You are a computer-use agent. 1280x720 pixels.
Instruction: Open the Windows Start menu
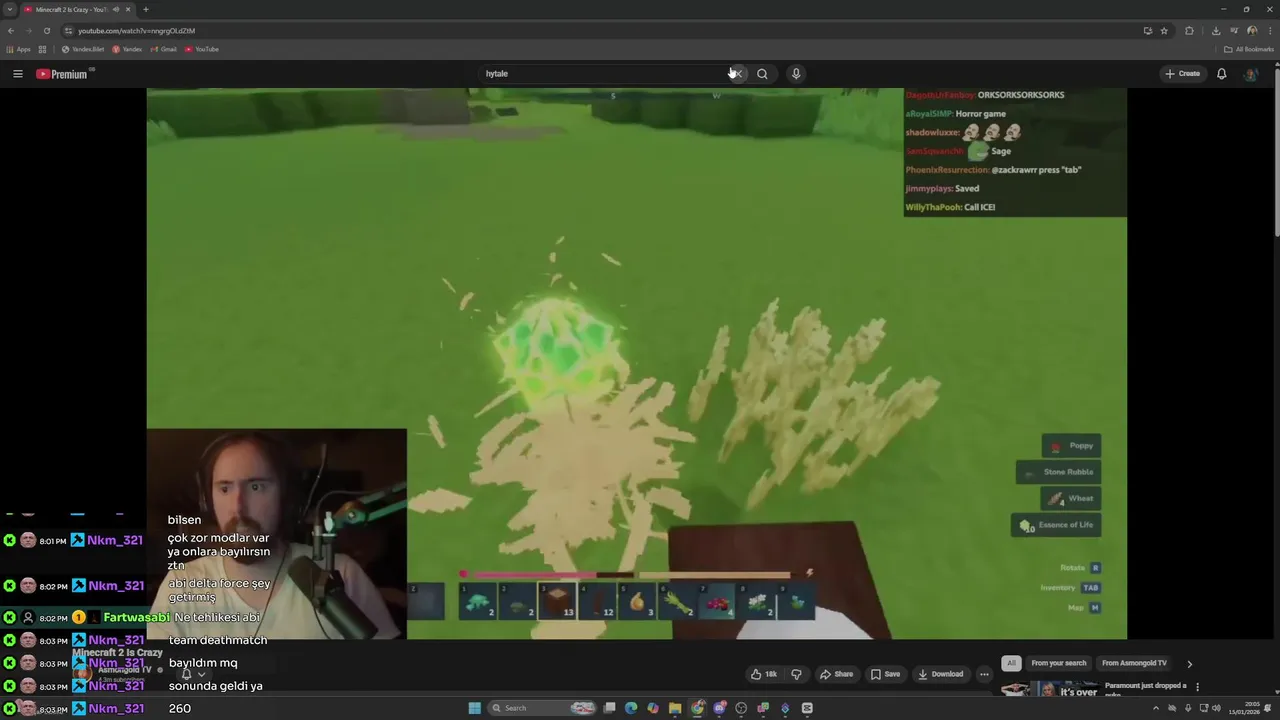(474, 708)
